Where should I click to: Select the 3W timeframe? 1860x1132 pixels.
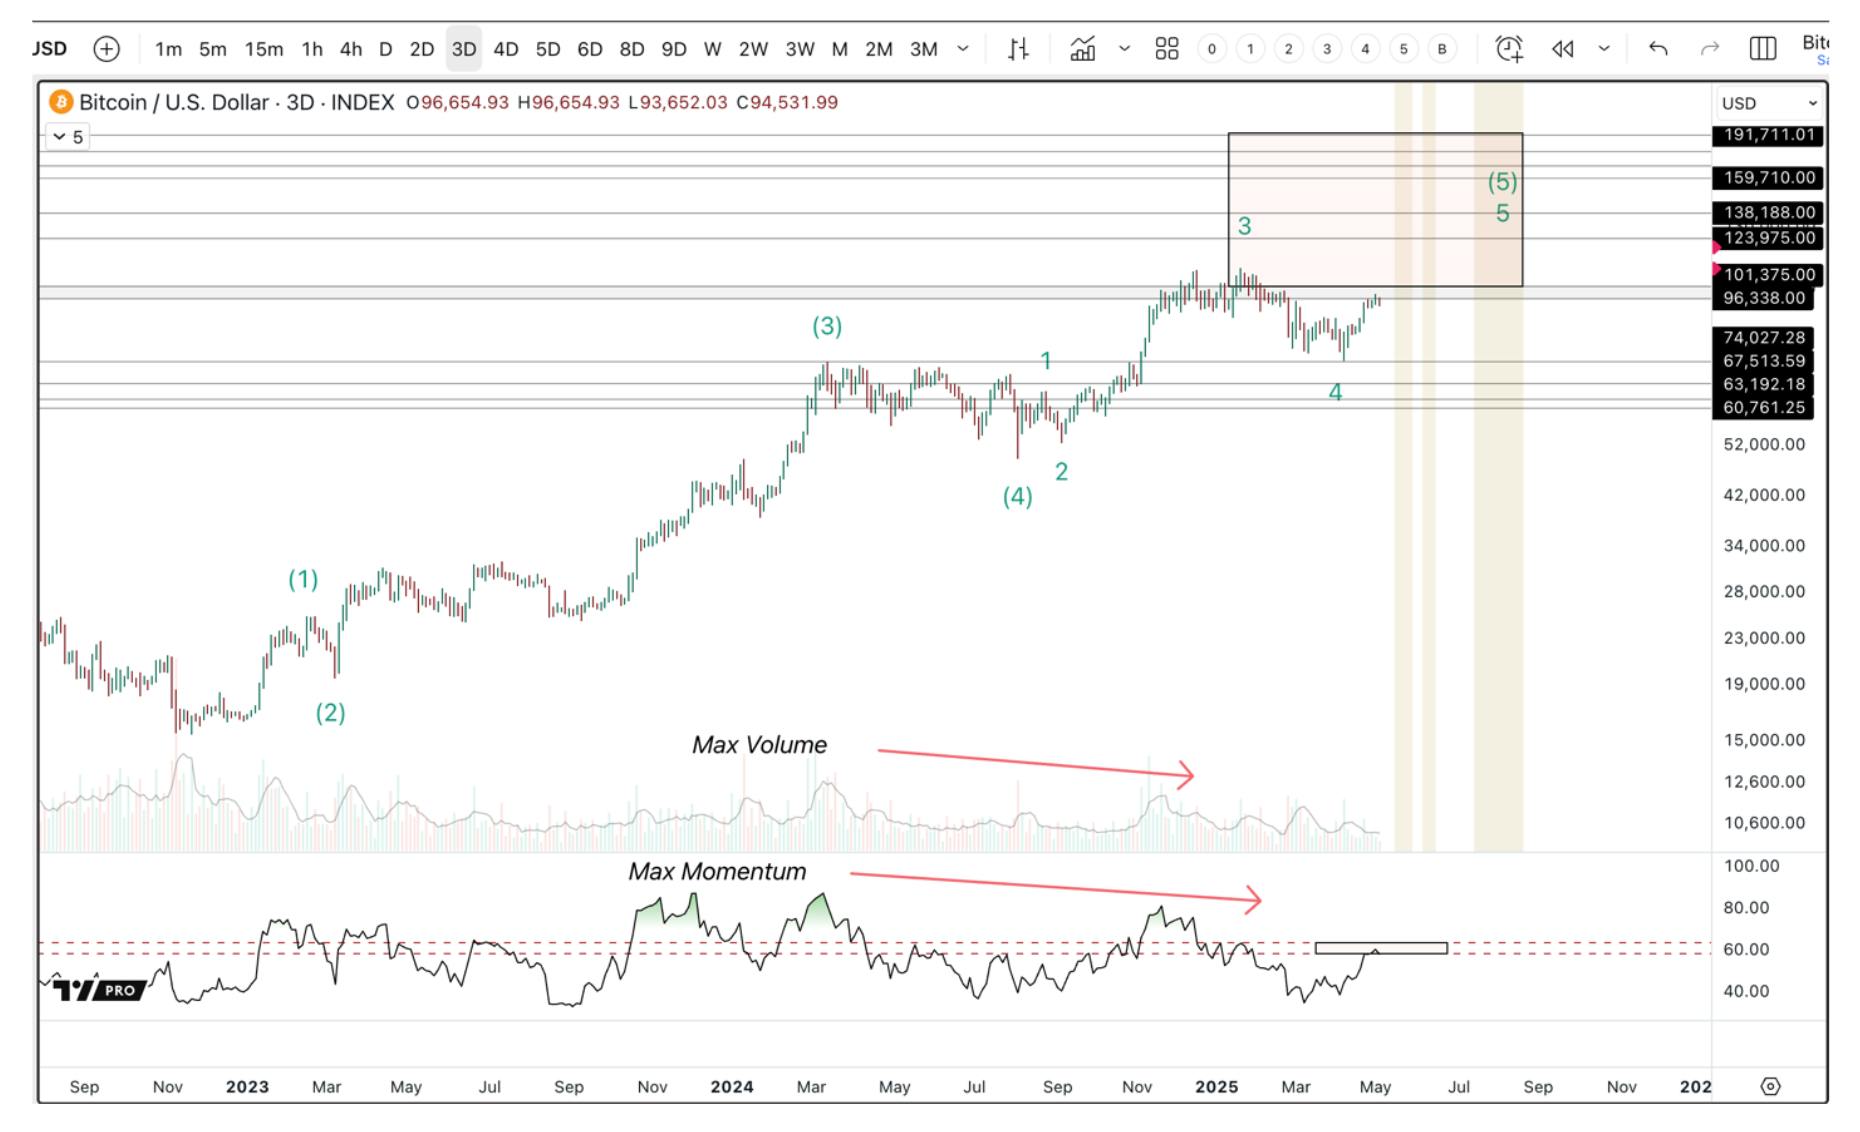point(800,49)
